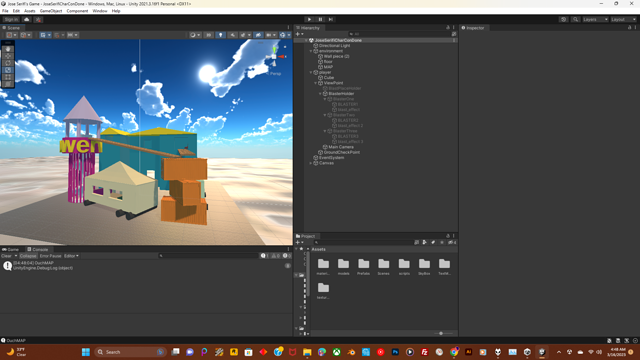Toggle scene audio mute button

click(x=232, y=35)
